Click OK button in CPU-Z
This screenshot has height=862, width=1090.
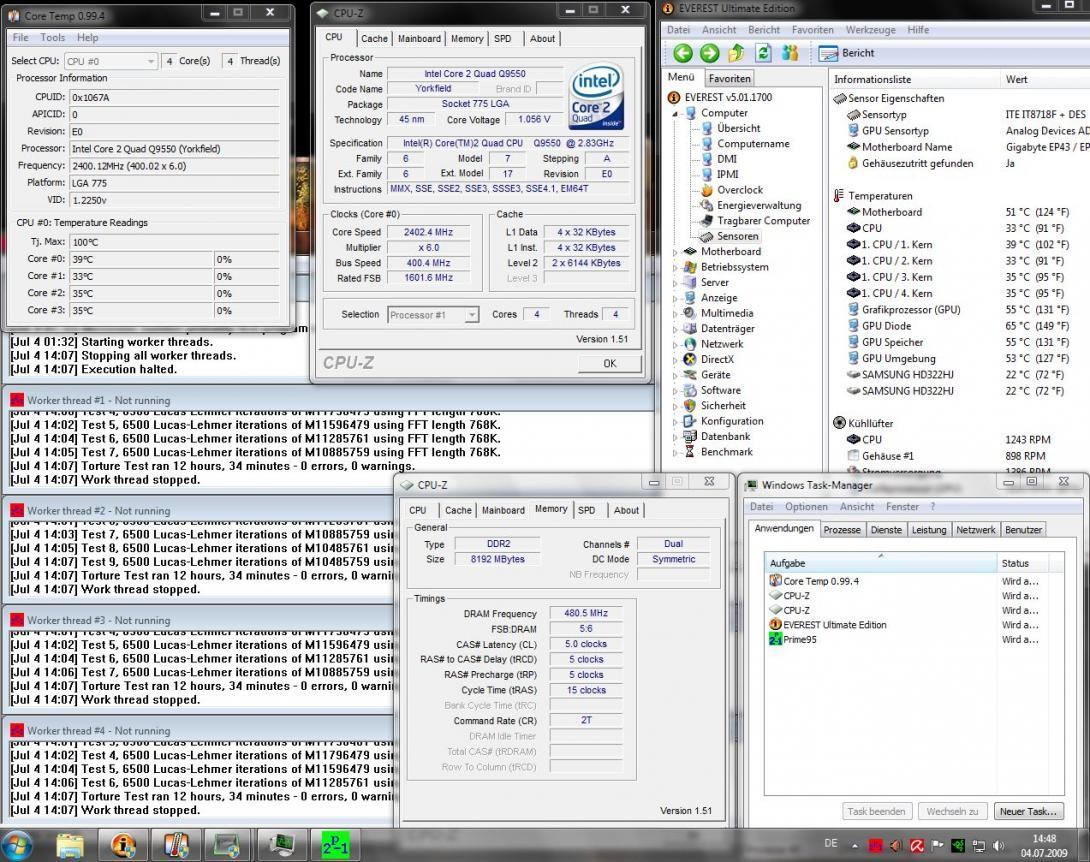point(610,363)
